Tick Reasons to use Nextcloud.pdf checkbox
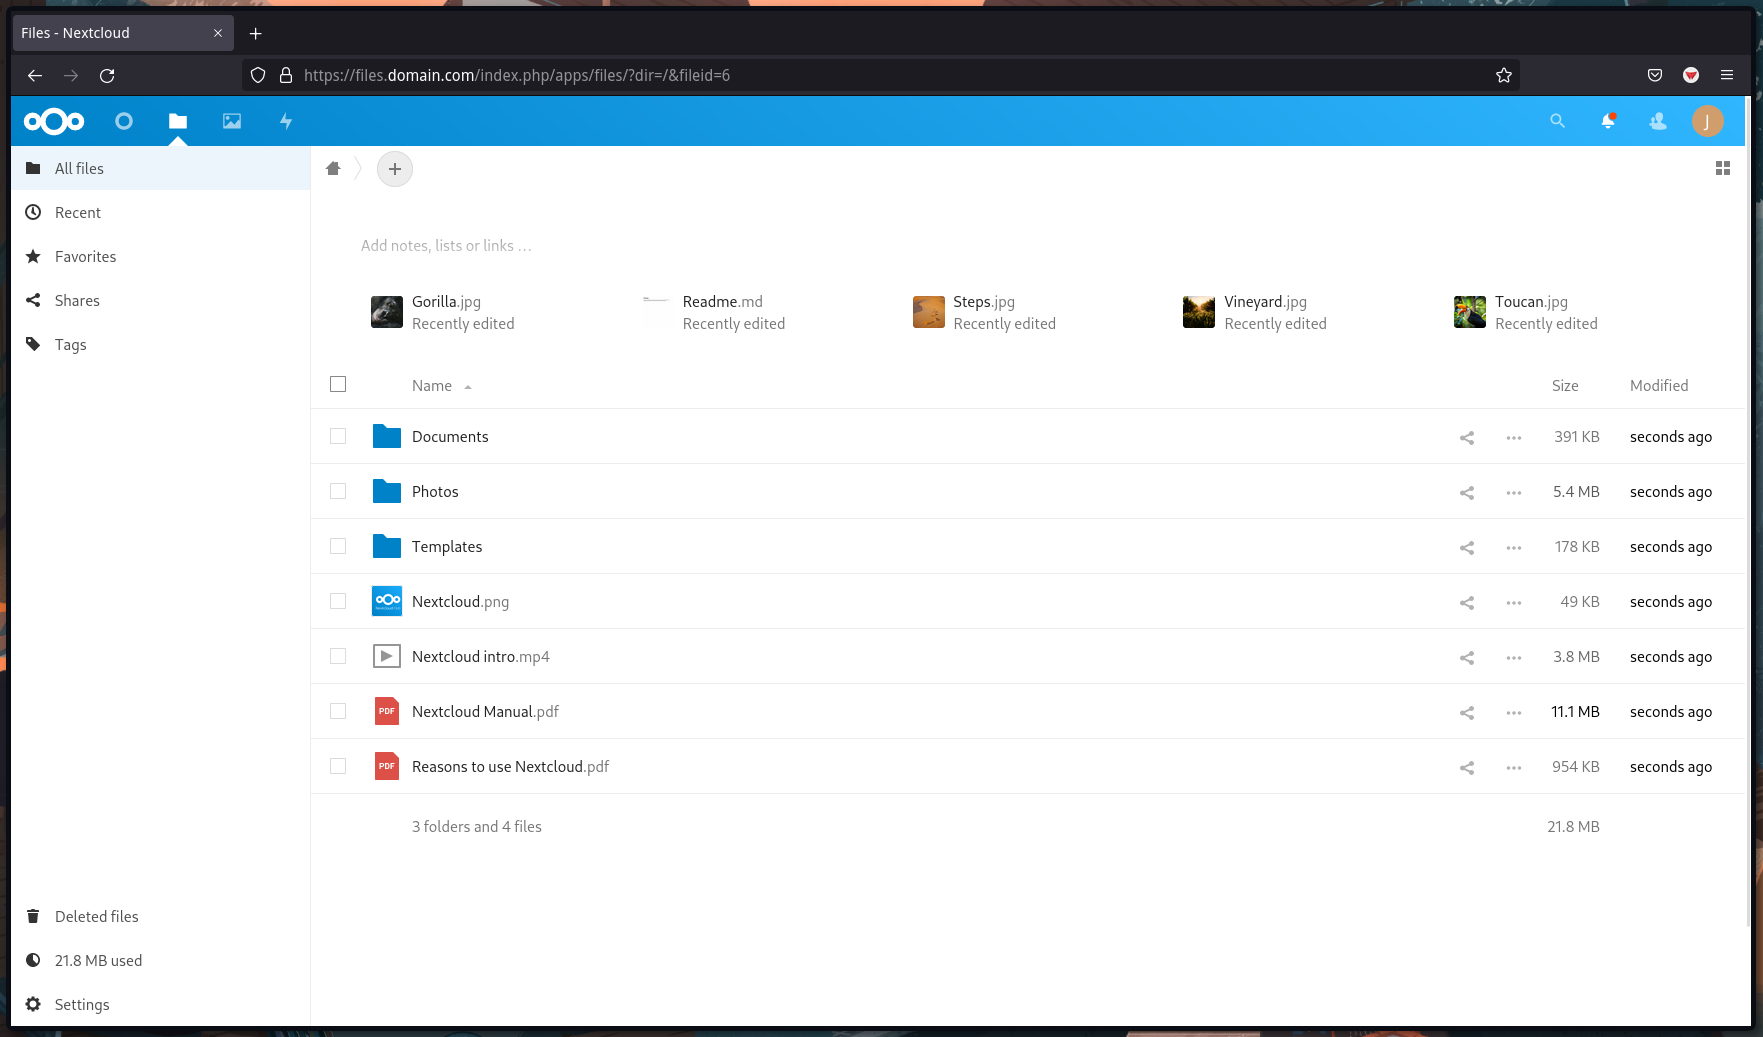Viewport: 1763px width, 1037px height. pyautogui.click(x=338, y=766)
